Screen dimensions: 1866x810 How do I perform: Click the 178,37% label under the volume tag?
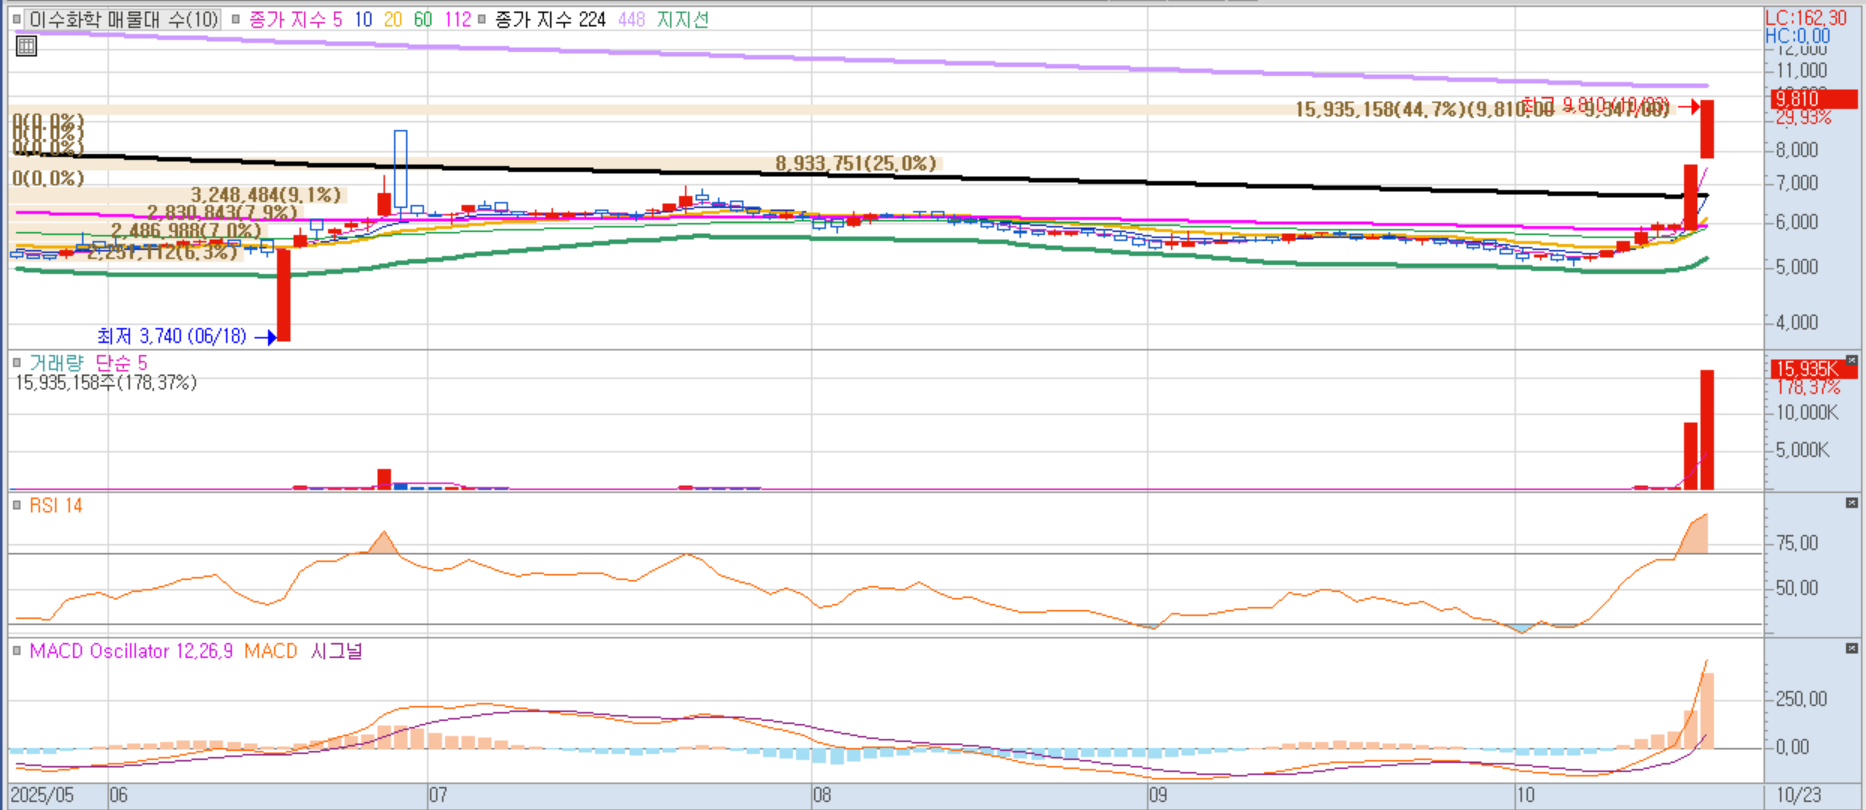[x=1808, y=387]
